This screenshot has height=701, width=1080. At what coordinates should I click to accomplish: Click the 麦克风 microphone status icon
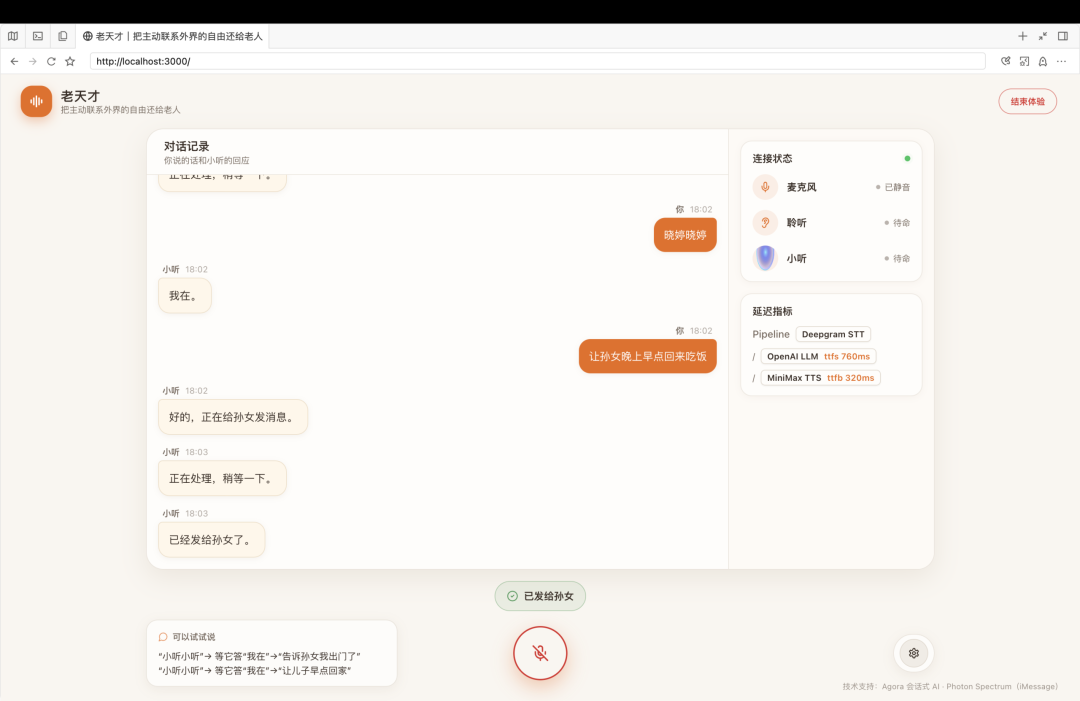point(765,187)
